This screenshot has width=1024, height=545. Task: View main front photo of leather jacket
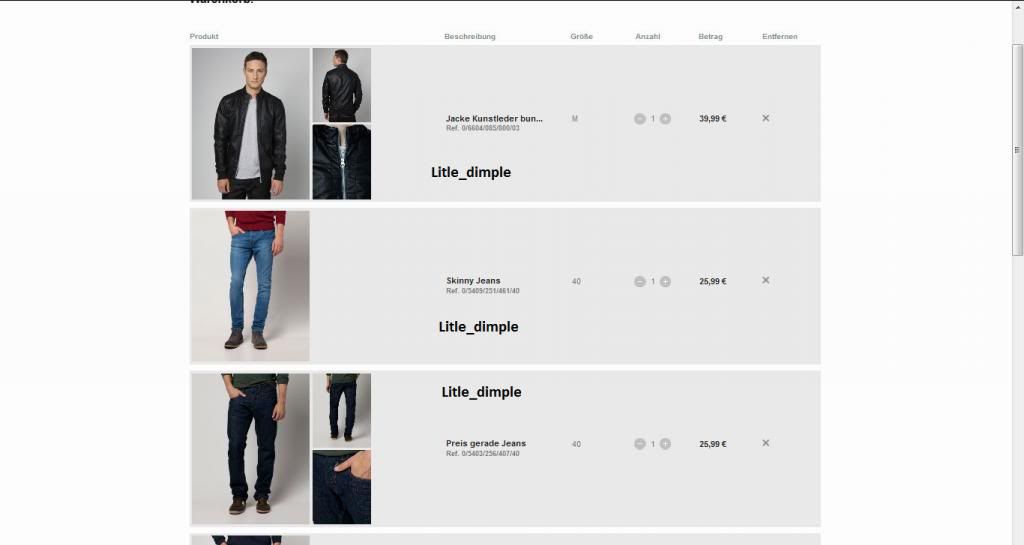(250, 123)
